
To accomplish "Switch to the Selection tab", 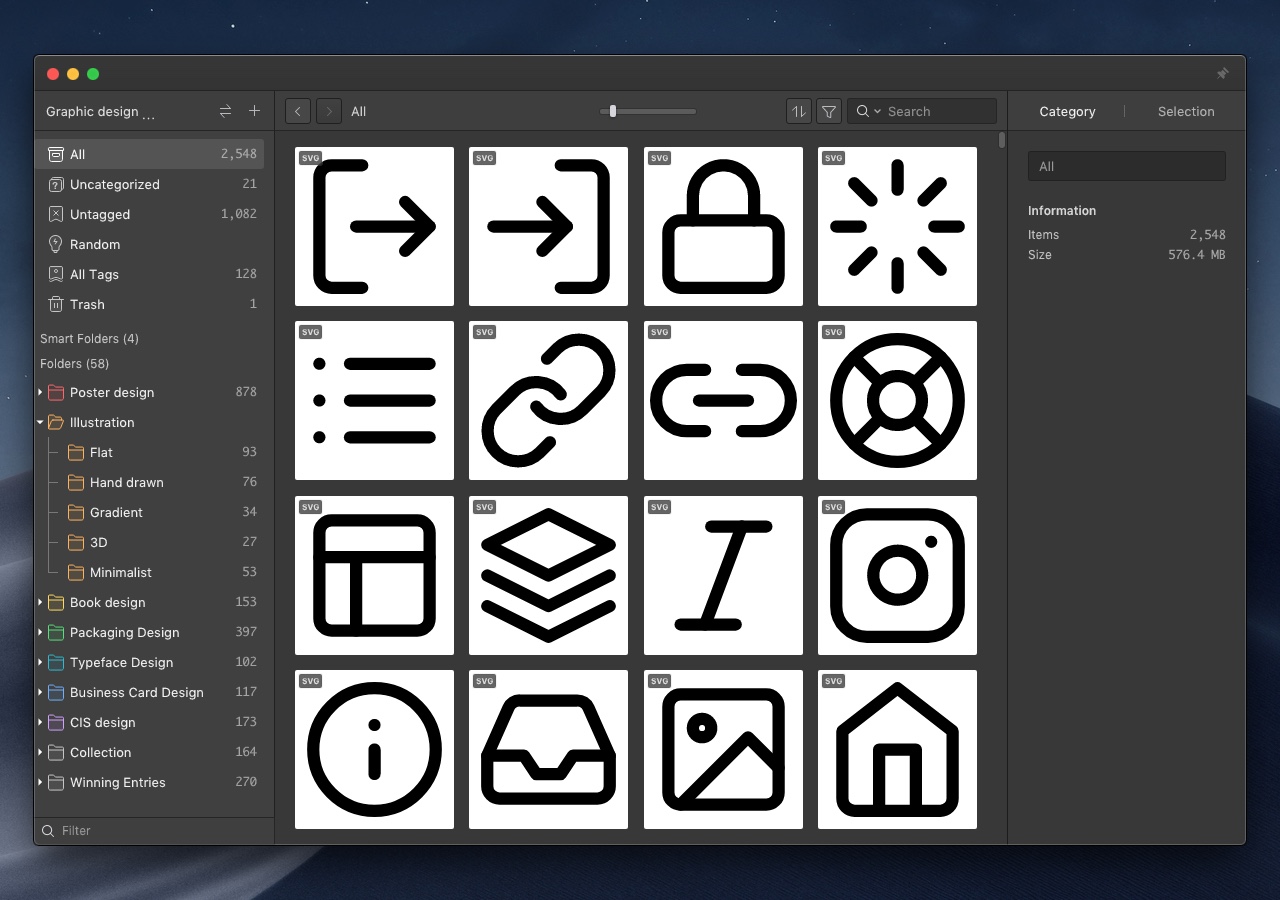I will click(1186, 111).
